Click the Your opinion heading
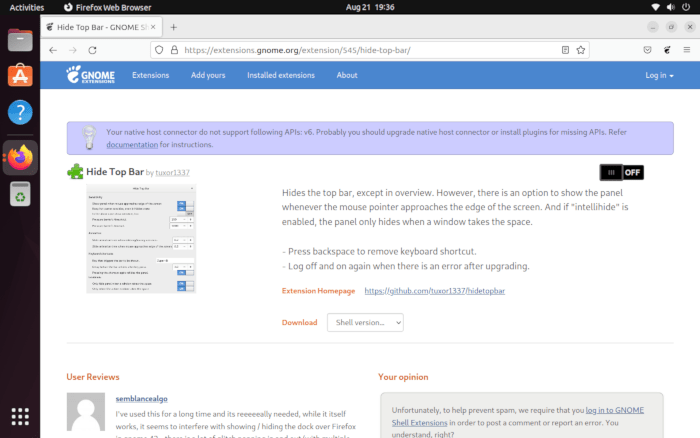Screen dimensions: 700x438 pyautogui.click(x=403, y=377)
